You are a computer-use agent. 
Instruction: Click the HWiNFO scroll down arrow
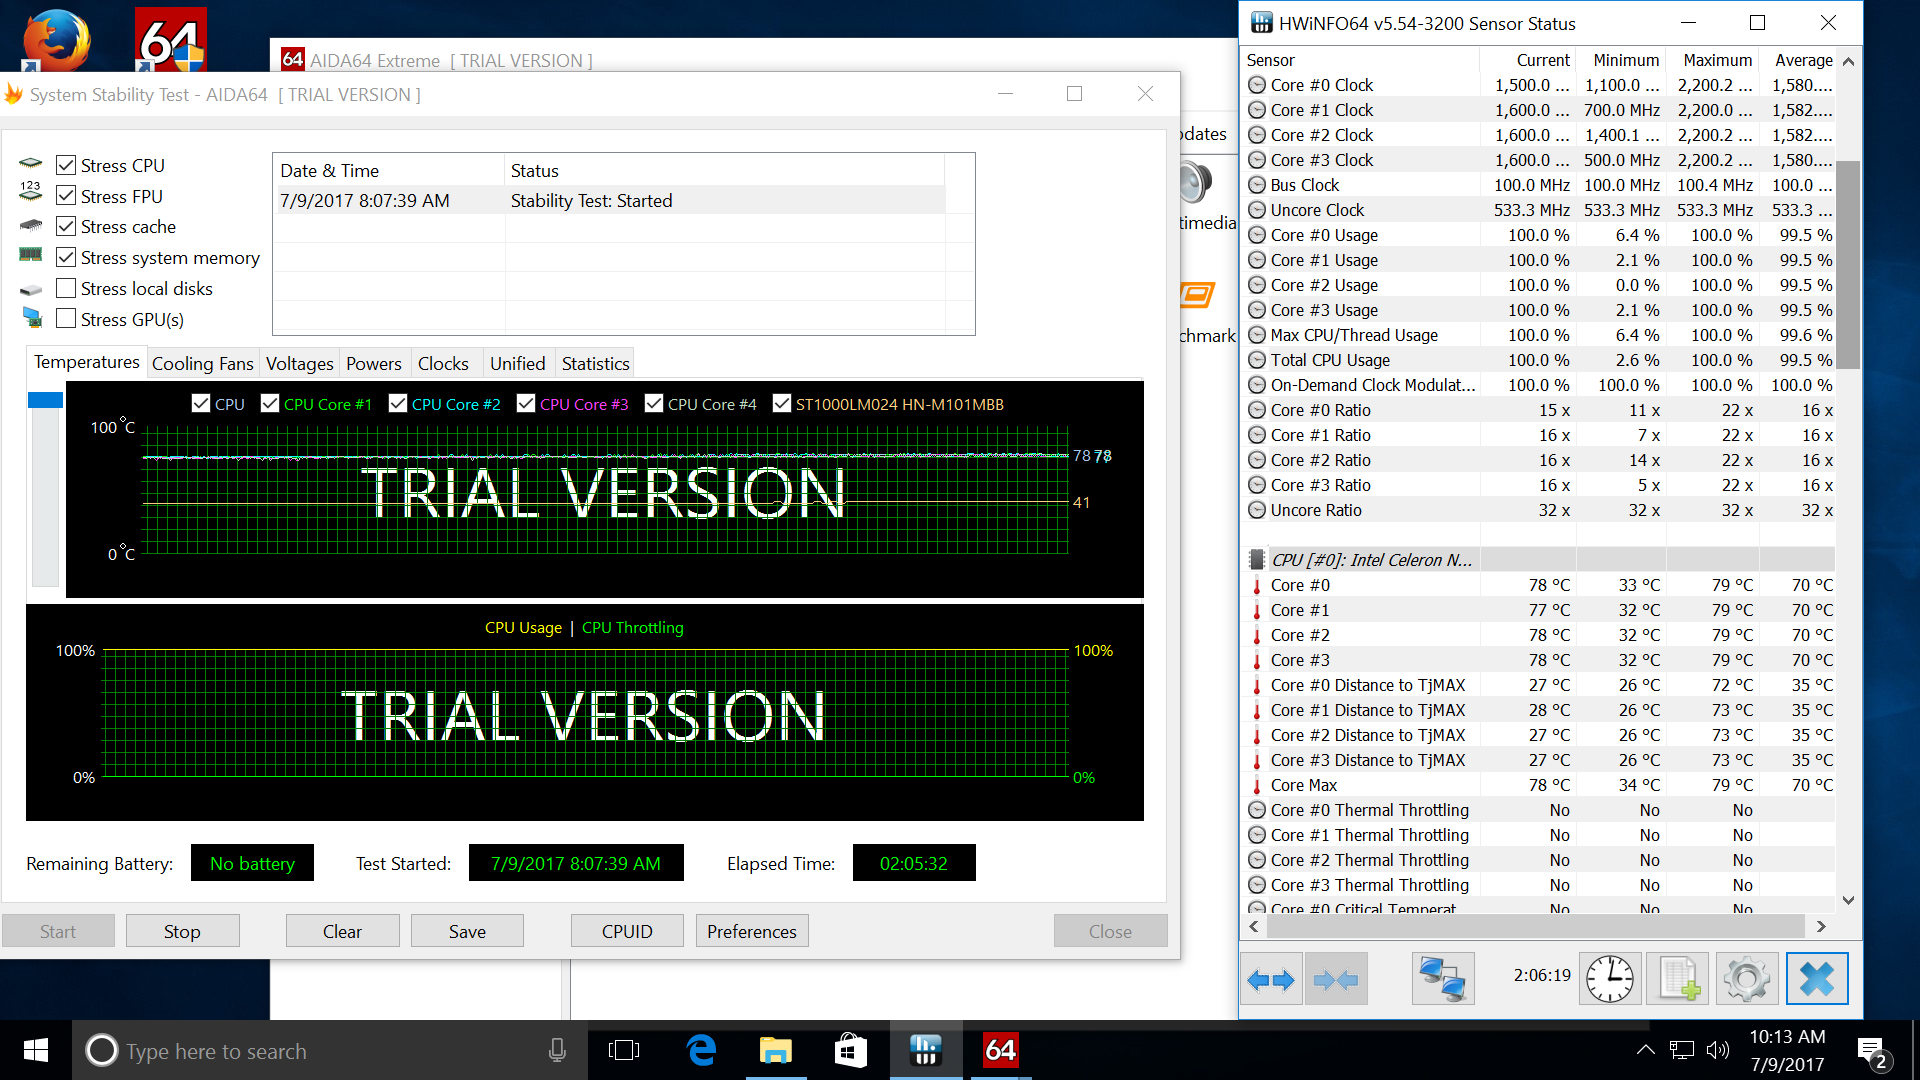[1848, 900]
